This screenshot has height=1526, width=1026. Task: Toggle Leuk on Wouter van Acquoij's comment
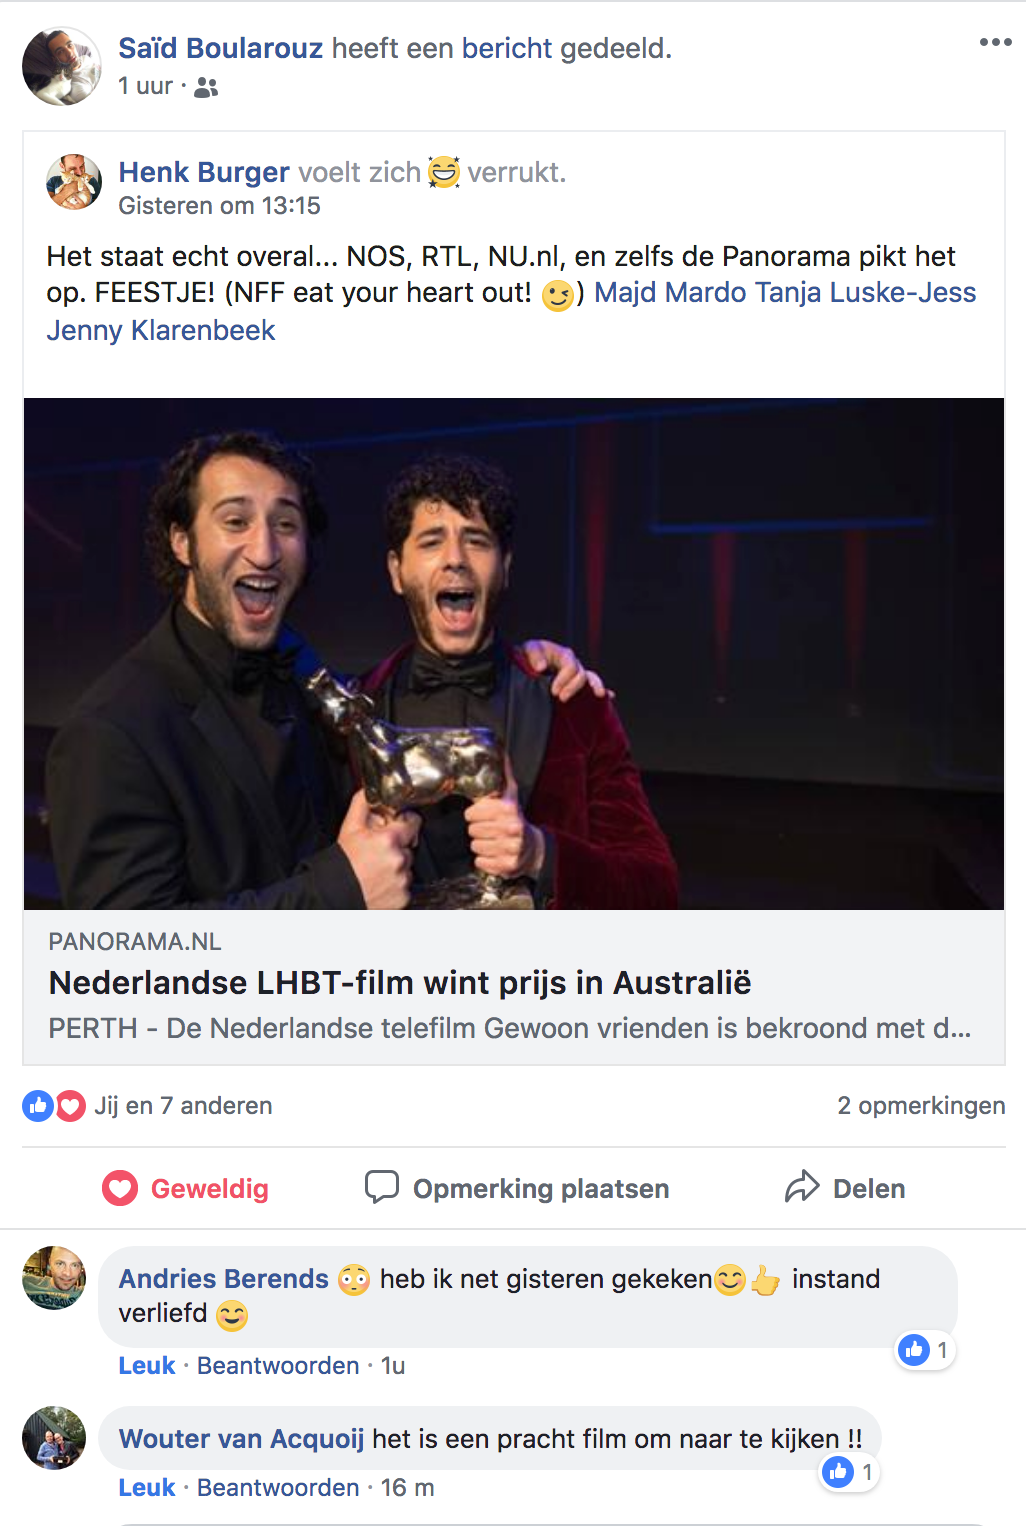point(147,1488)
